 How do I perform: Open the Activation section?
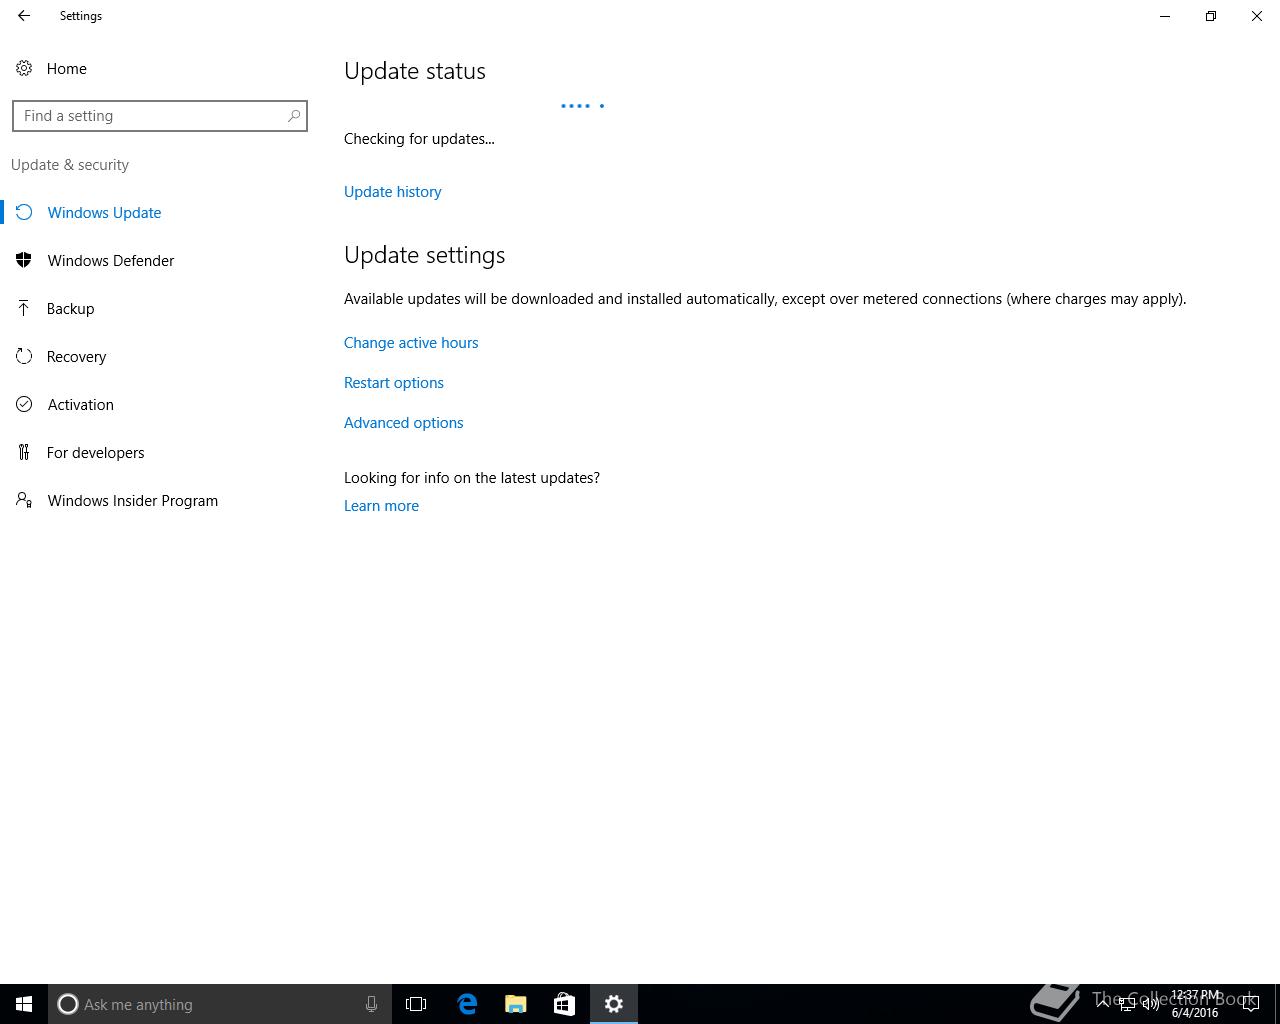[80, 405]
